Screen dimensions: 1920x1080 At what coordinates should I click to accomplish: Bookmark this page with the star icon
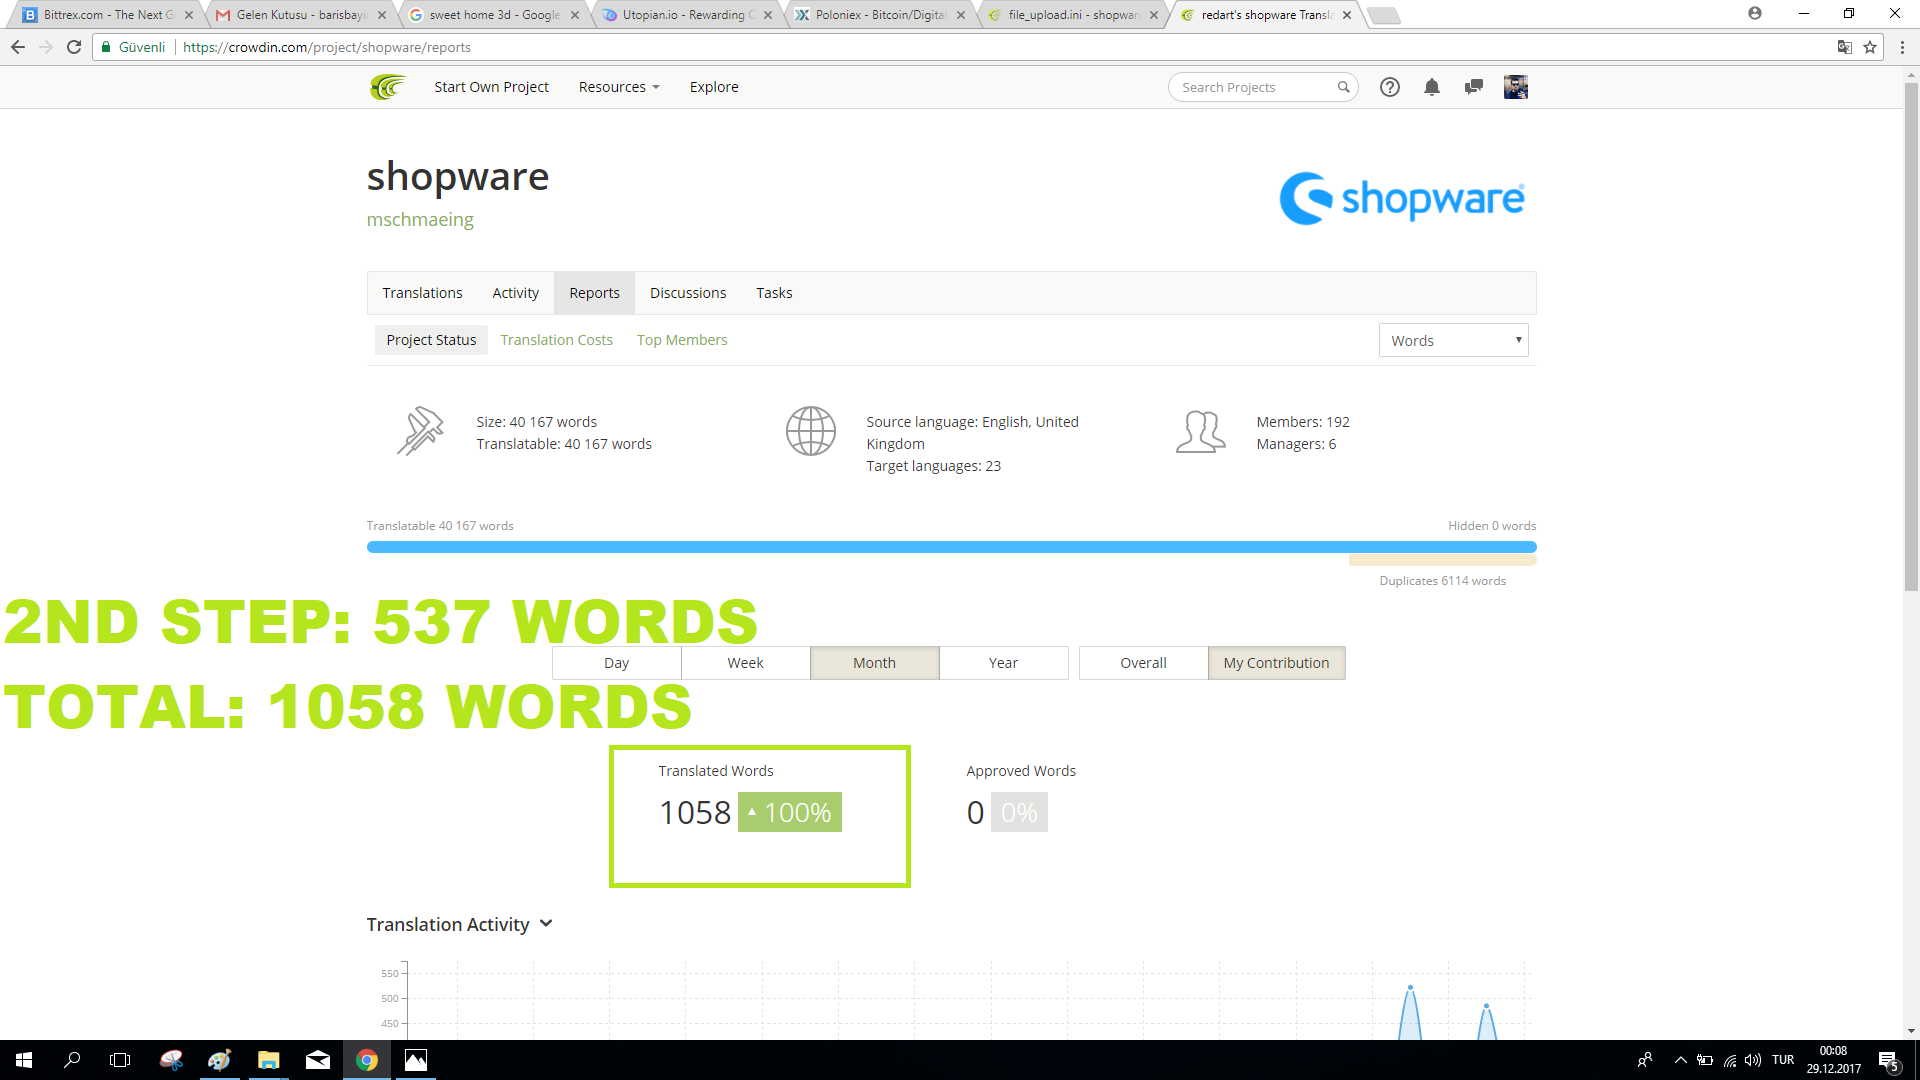1870,47
